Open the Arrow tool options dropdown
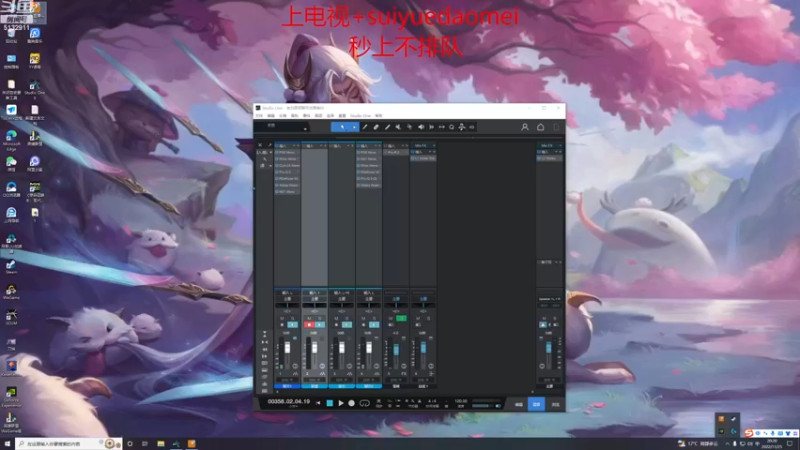The image size is (800, 450). (x=354, y=127)
